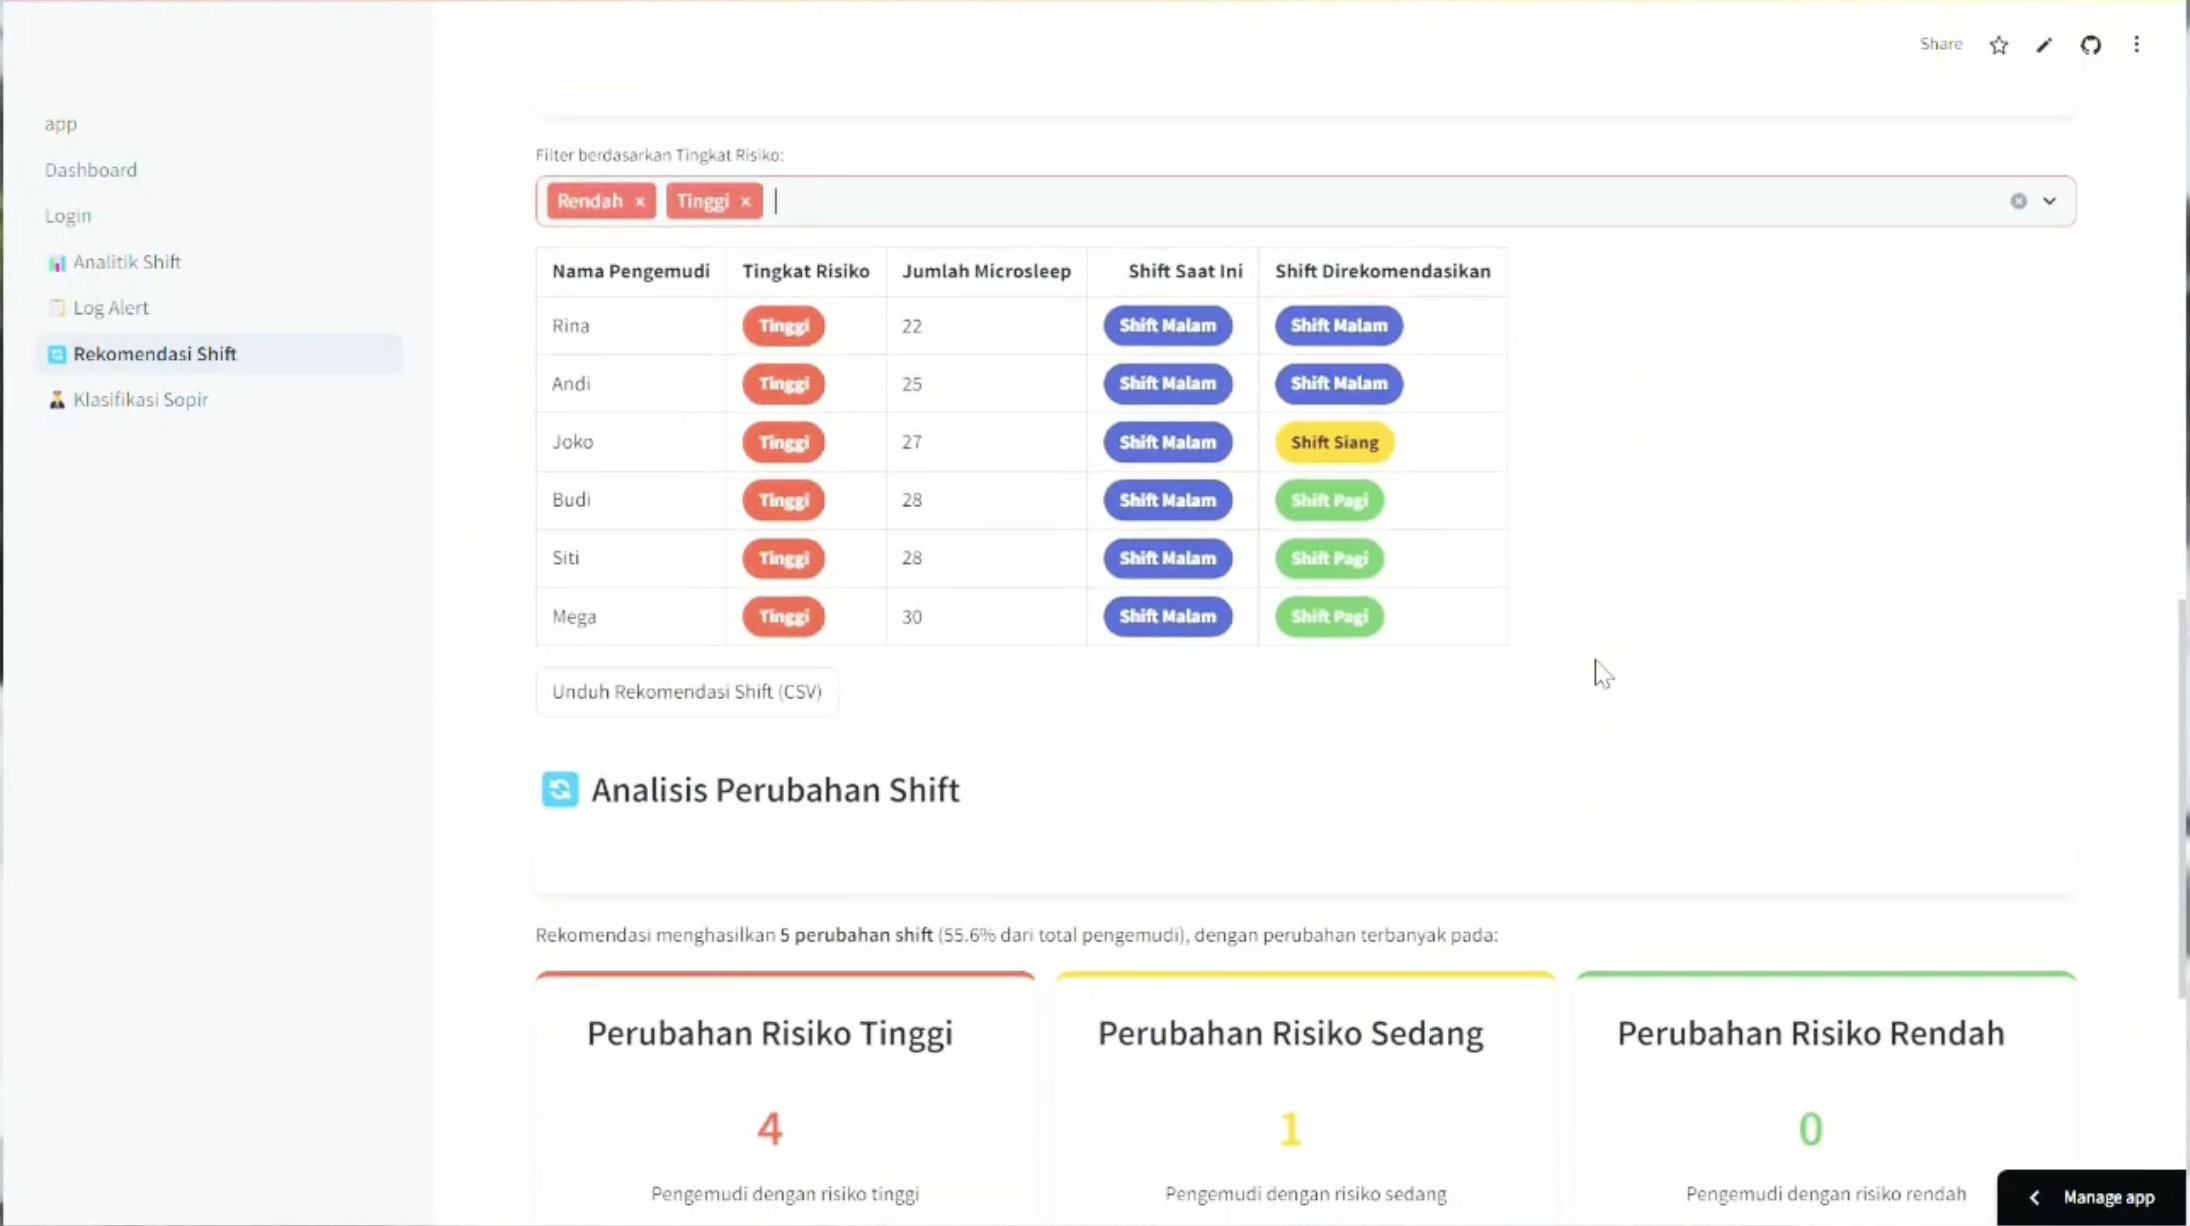Favorite the app with the star icon
Image resolution: width=2190 pixels, height=1226 pixels.
click(1998, 45)
